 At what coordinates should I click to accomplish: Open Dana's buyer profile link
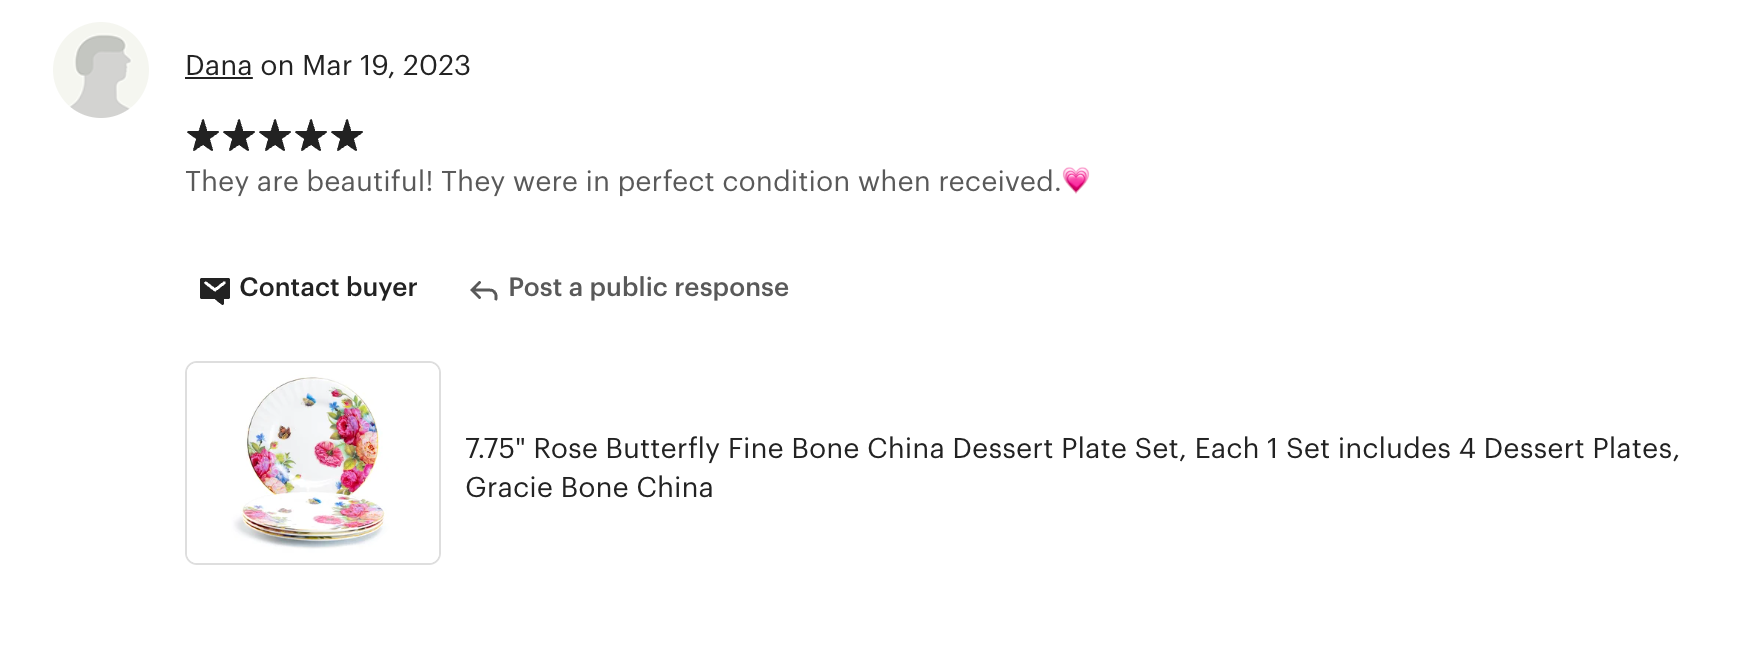click(218, 66)
